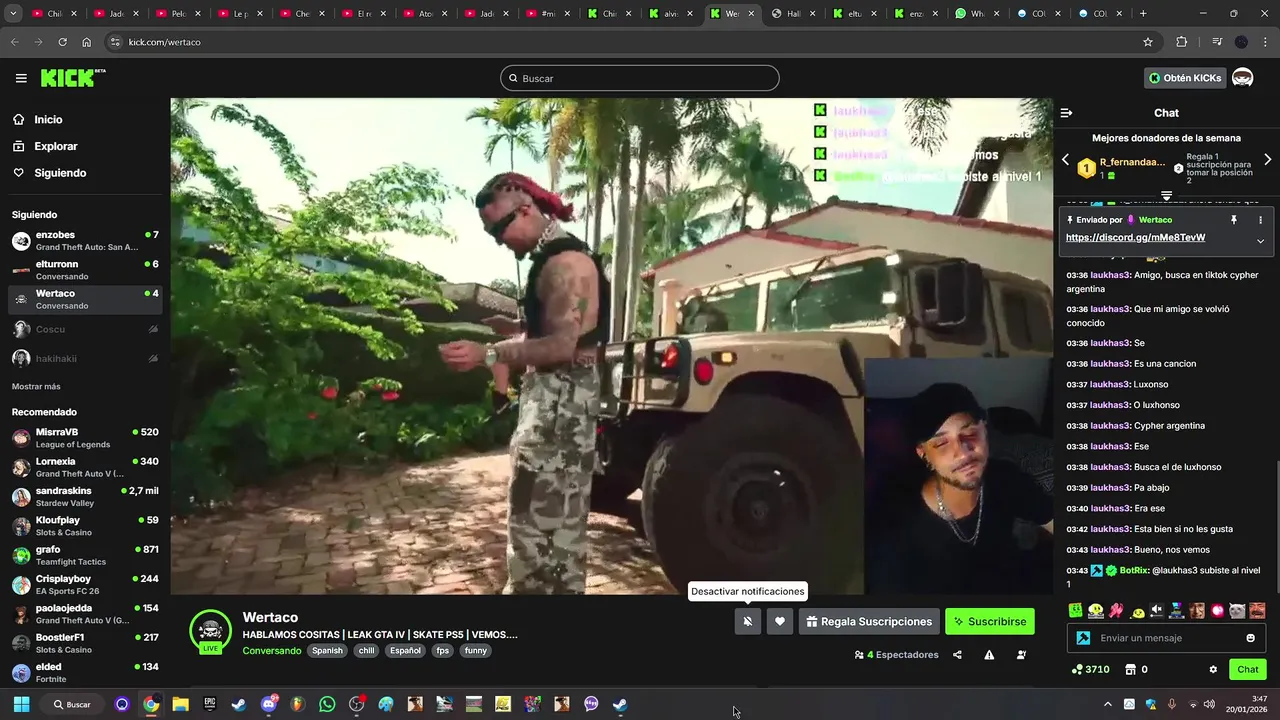Open the channel shop icon showing 0
The height and width of the screenshot is (720, 1280).
(x=1136, y=669)
